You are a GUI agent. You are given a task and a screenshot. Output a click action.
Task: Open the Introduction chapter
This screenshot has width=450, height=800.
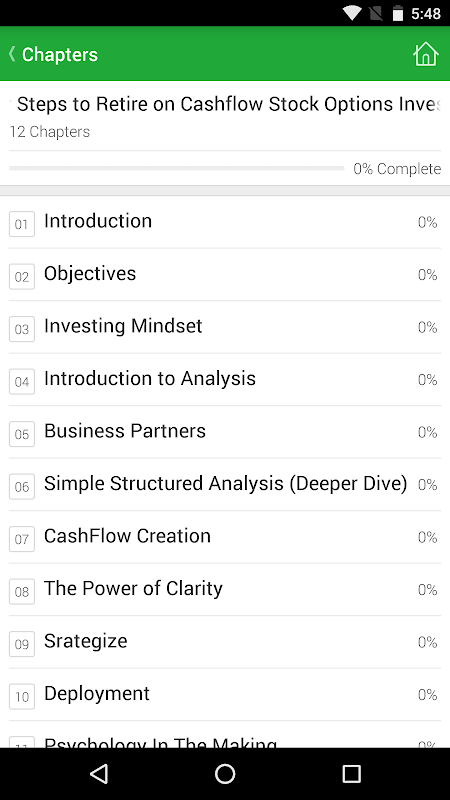tap(225, 222)
